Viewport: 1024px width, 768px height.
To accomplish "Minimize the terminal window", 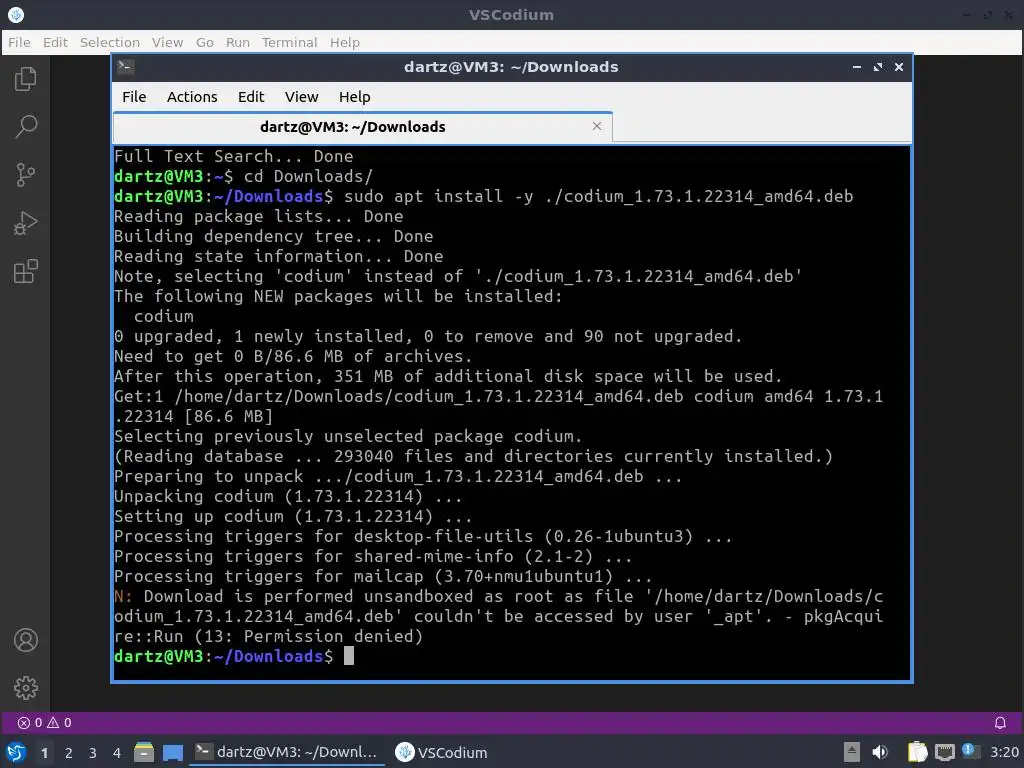I will tap(856, 67).
